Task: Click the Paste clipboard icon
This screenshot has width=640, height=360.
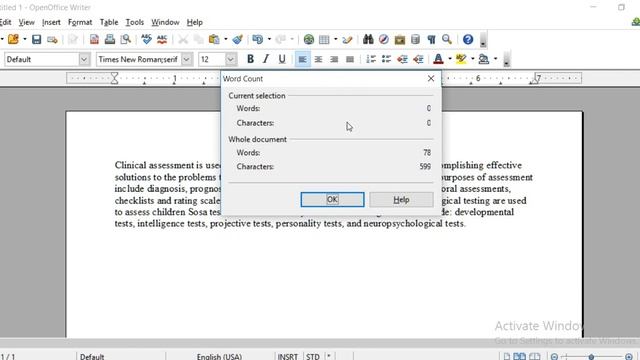Action: click(214, 39)
